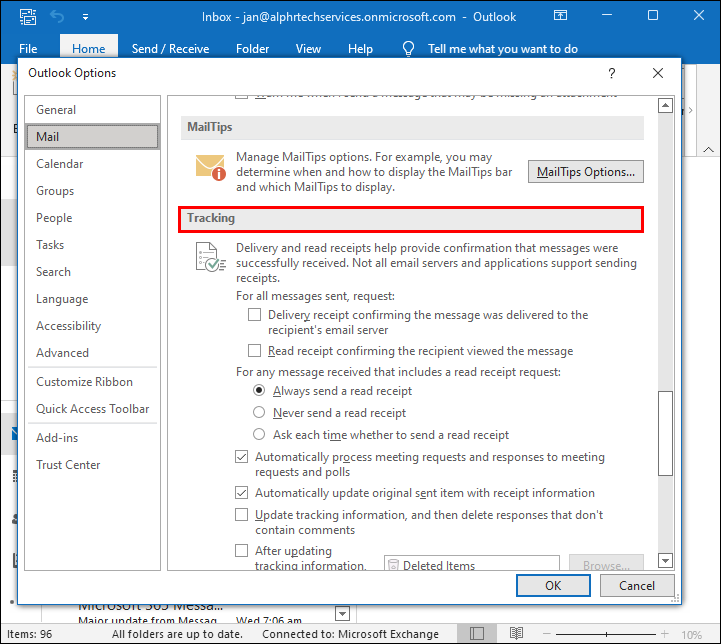The width and height of the screenshot is (721, 644).
Task: Click the zoom slider in status bar
Action: point(606,634)
